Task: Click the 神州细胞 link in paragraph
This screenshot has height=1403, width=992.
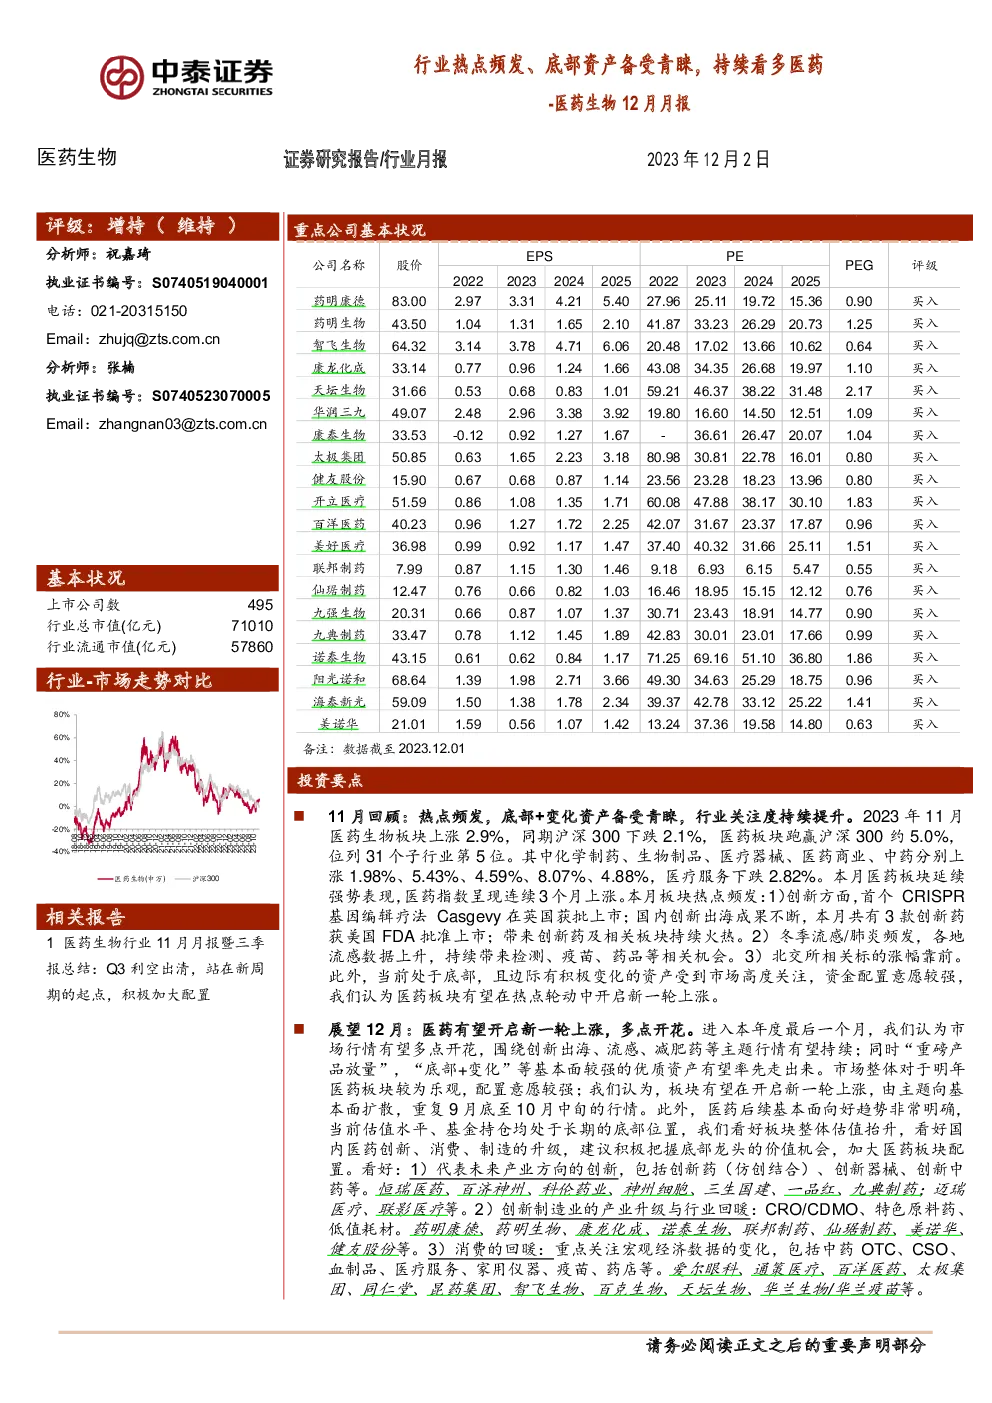Action: pyautogui.click(x=657, y=1189)
